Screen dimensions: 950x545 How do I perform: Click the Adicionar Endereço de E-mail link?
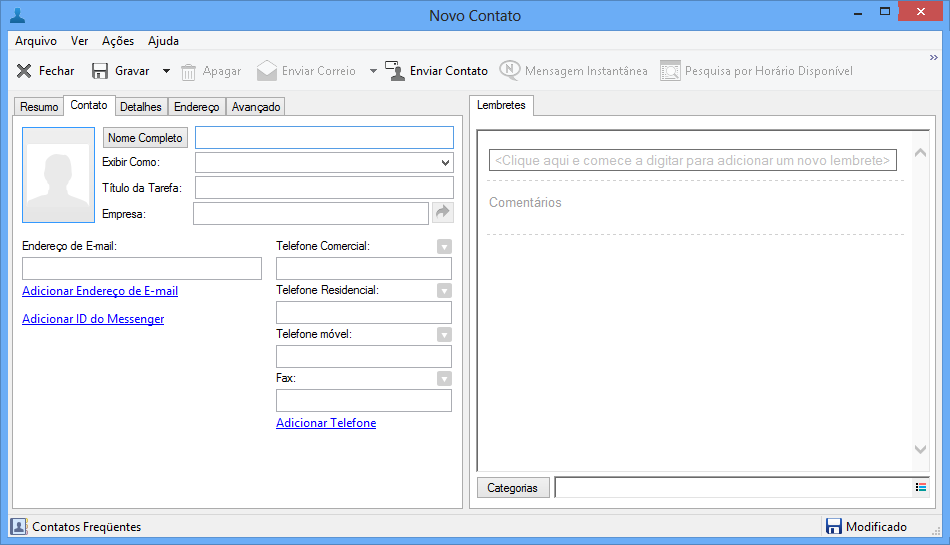pyautogui.click(x=100, y=291)
